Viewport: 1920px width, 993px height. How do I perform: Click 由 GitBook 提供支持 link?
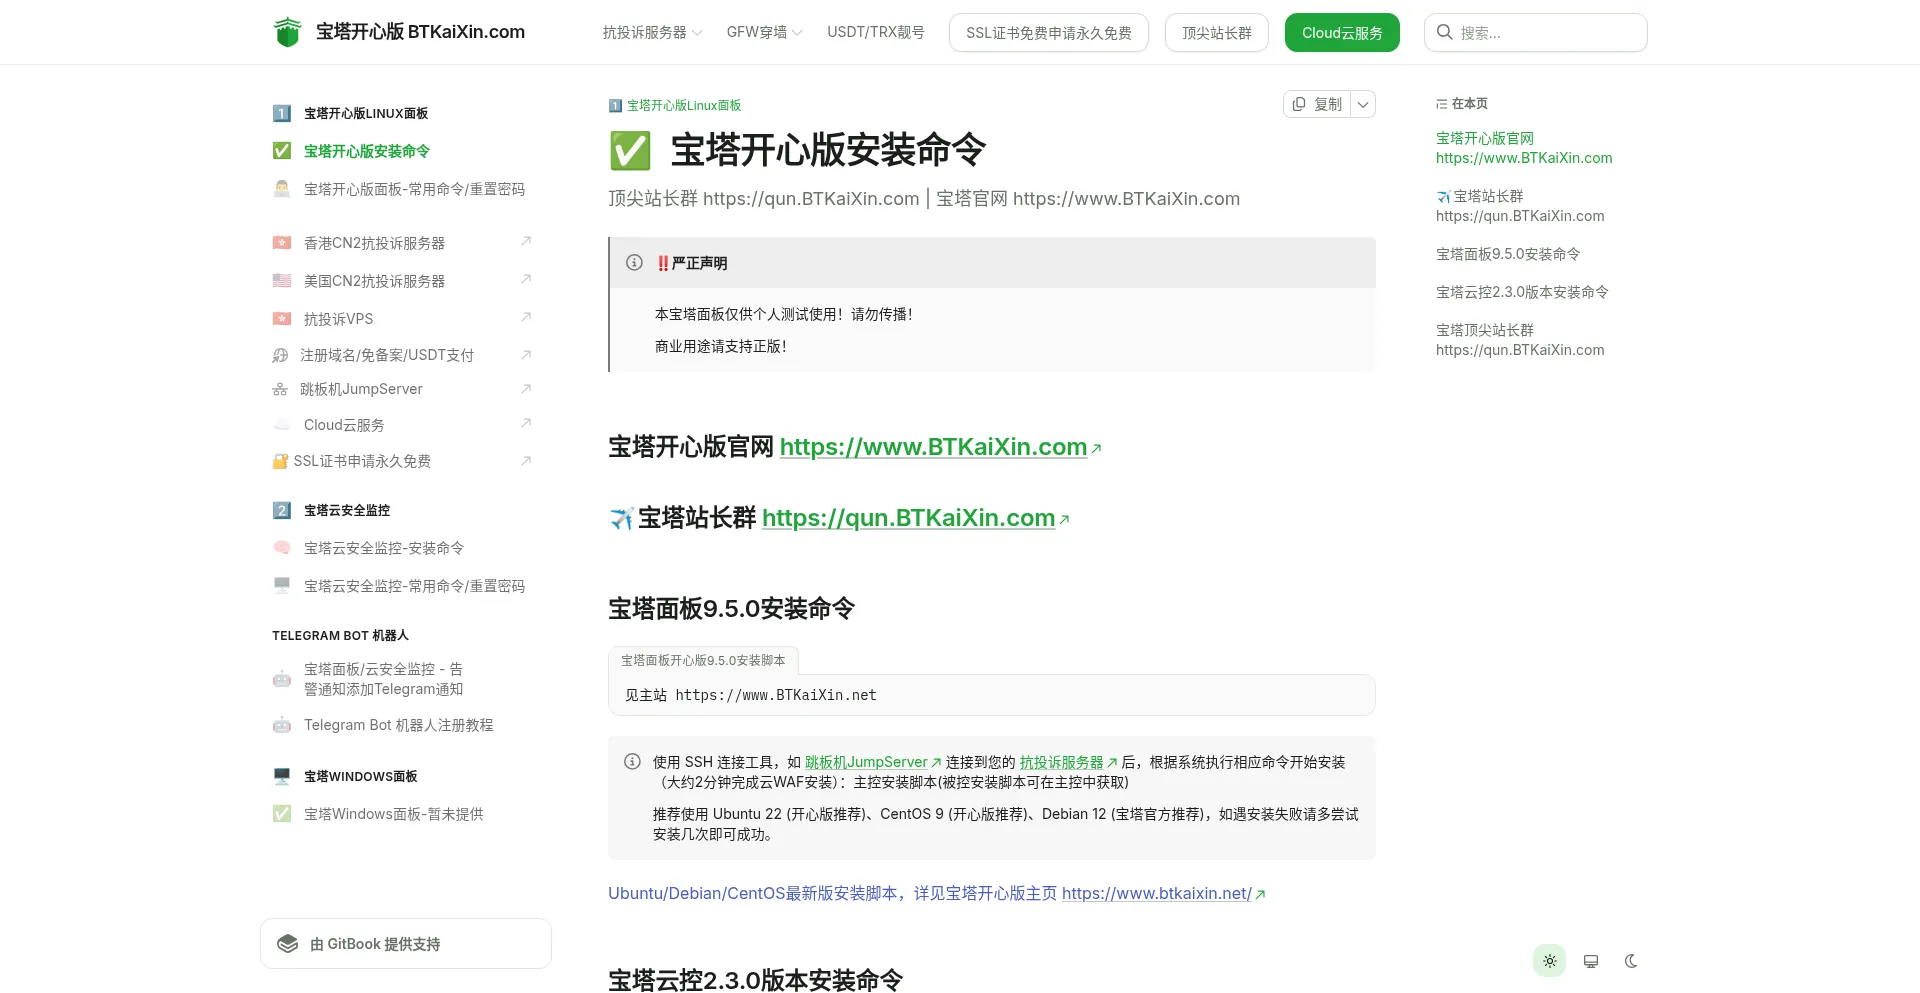click(x=406, y=944)
